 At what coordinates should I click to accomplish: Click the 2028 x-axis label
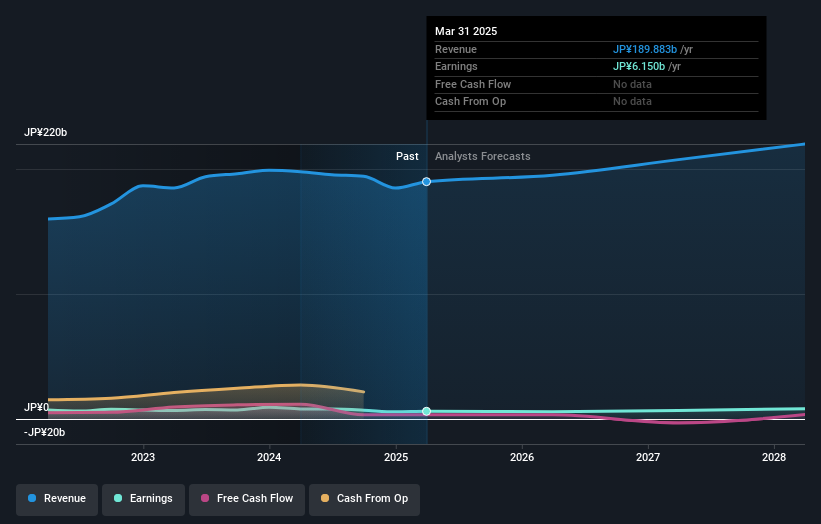pos(774,458)
